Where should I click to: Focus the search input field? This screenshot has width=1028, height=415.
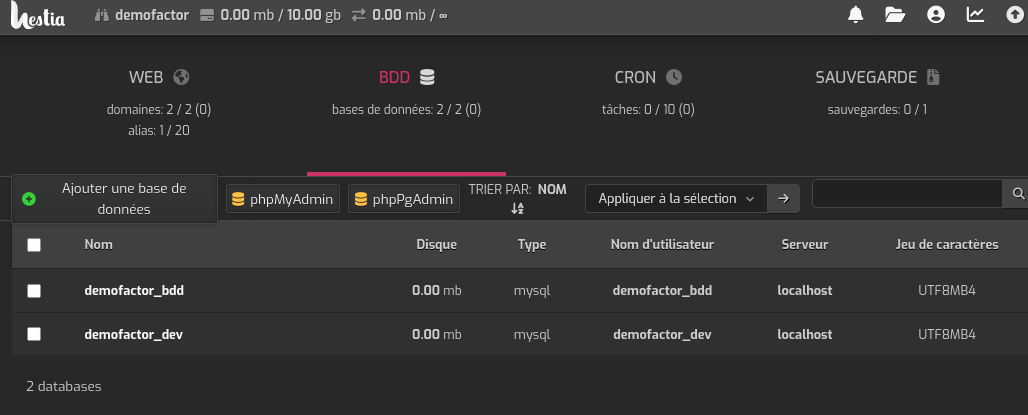tap(906, 194)
